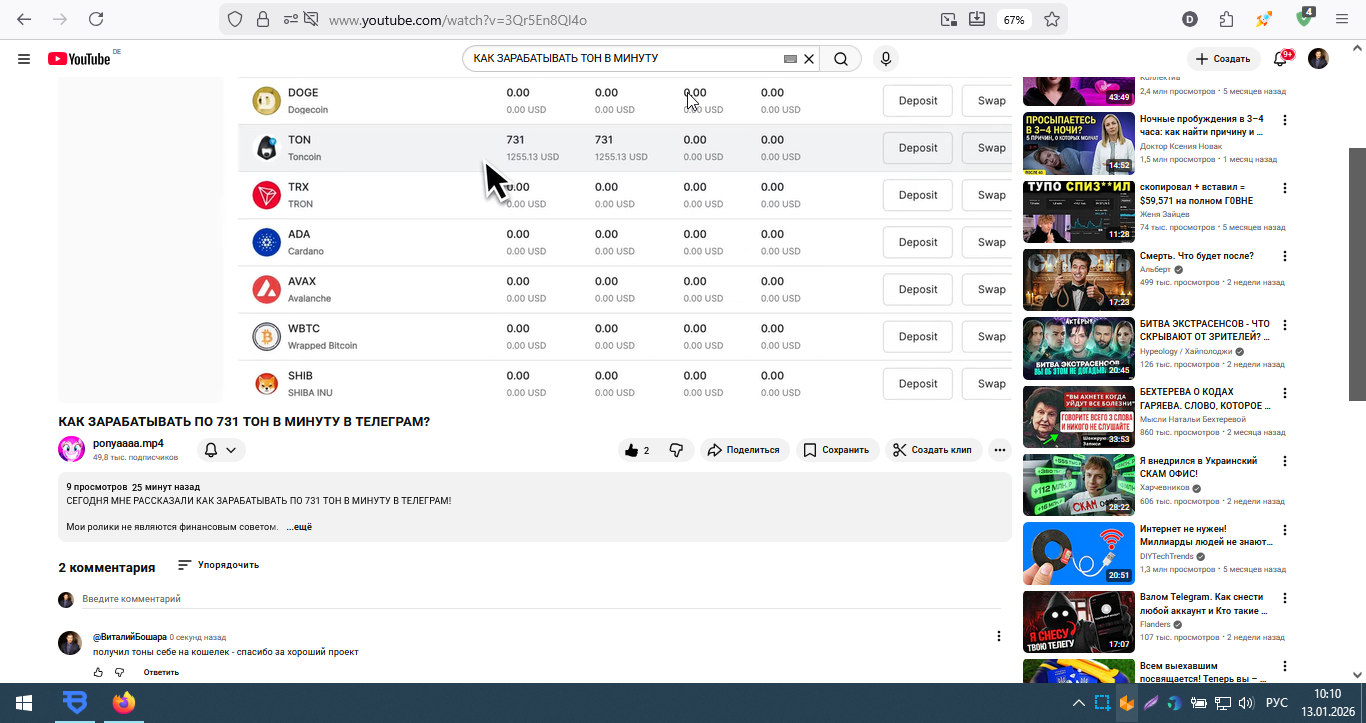This screenshot has height=723, width=1366.
Task: Focus the add-a-comment input field
Action: click(540, 599)
